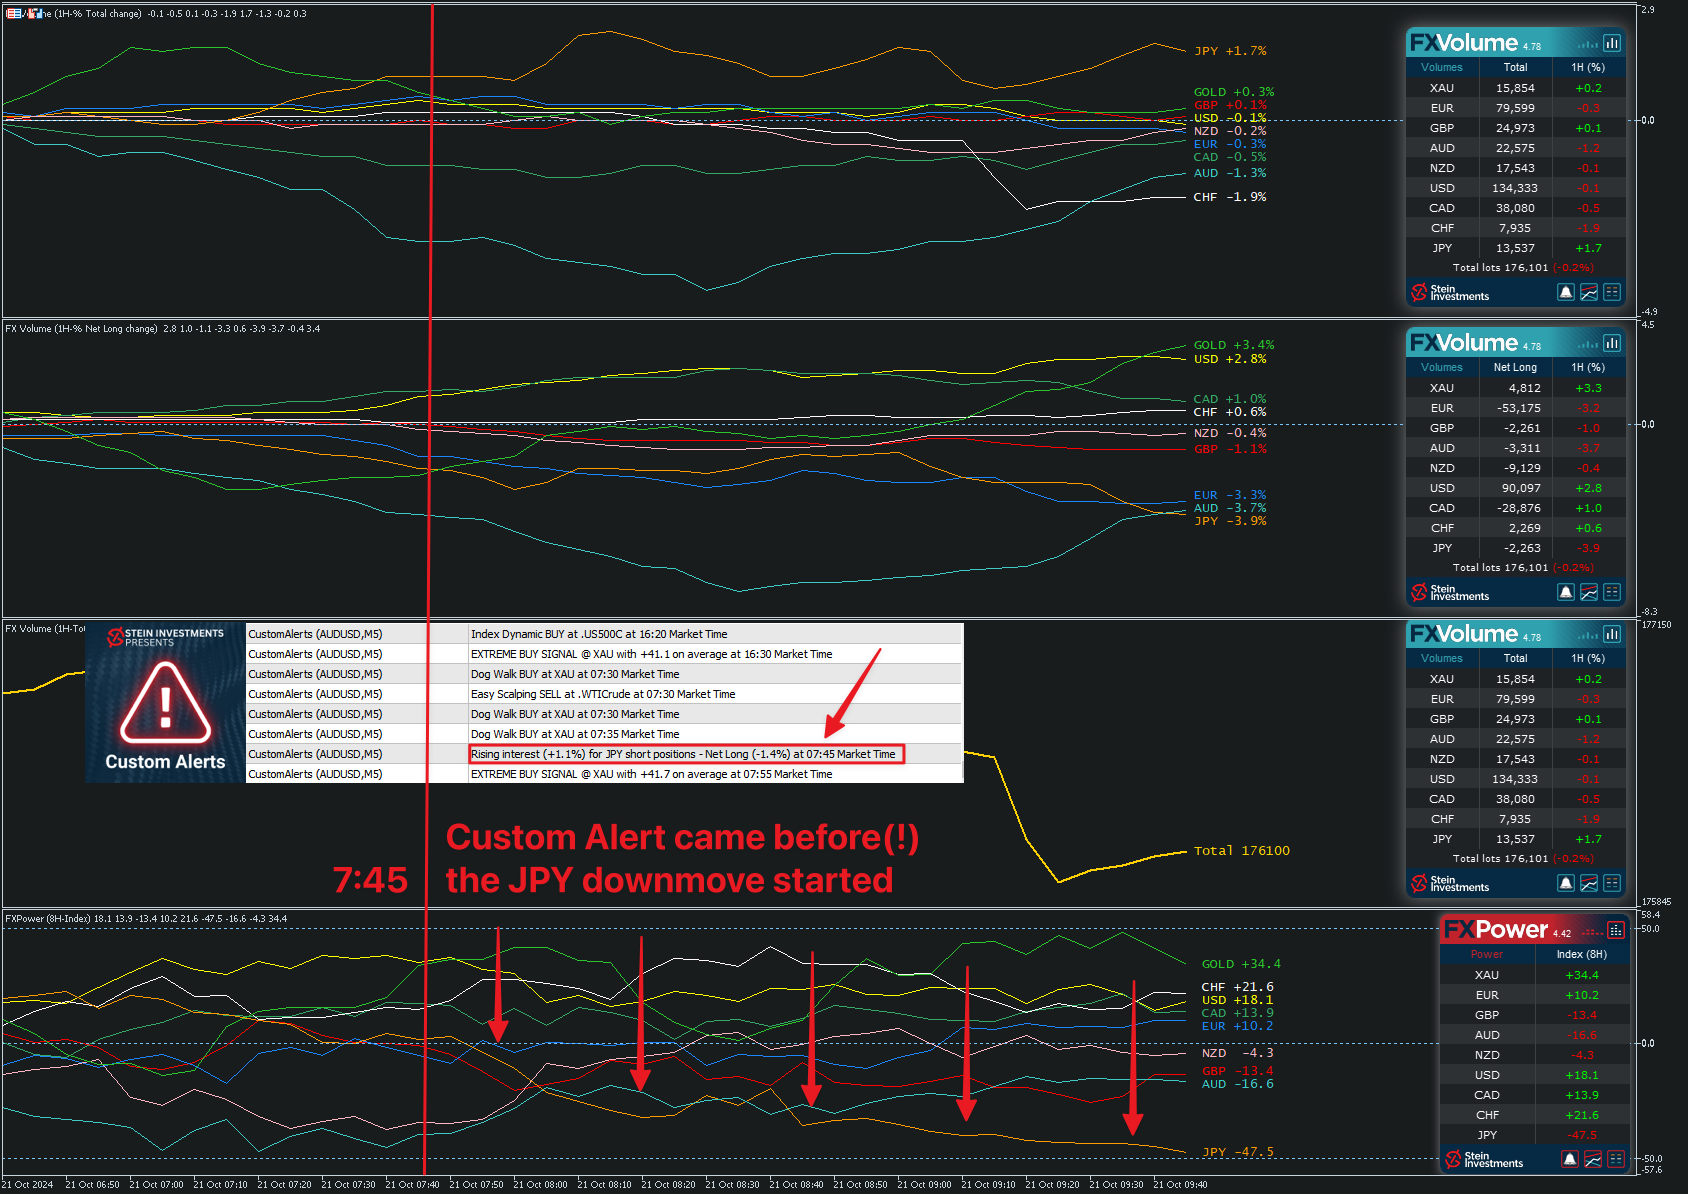Screen dimensions: 1688x1194
Task: Select 1H (%) header in top FXVolume panel
Action: tap(1588, 67)
